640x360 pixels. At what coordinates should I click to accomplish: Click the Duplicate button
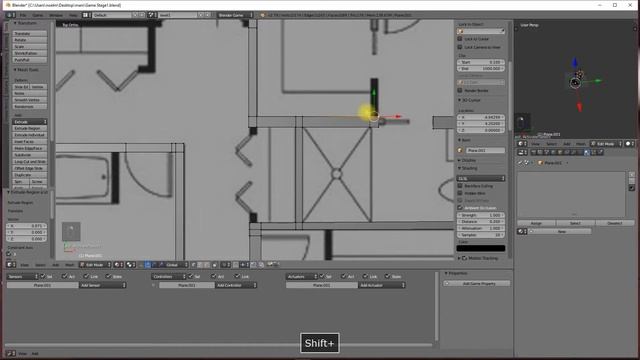click(29, 175)
